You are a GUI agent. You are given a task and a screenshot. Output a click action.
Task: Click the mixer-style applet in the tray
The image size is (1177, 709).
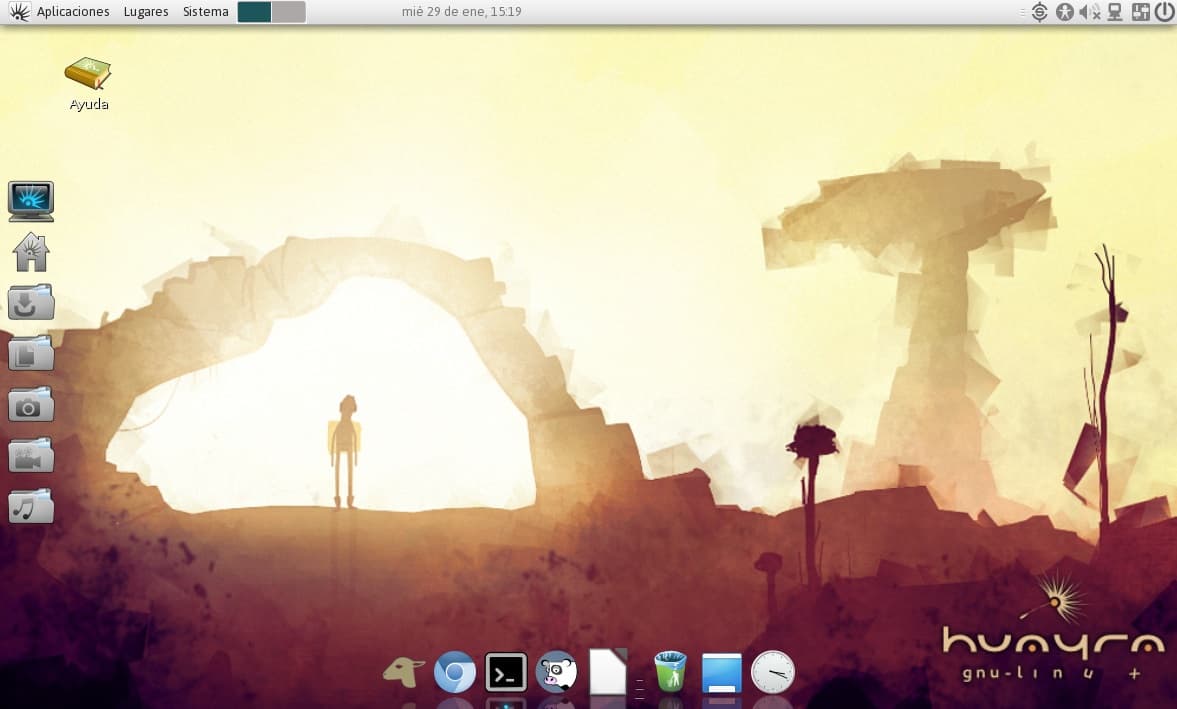[x=1140, y=12]
